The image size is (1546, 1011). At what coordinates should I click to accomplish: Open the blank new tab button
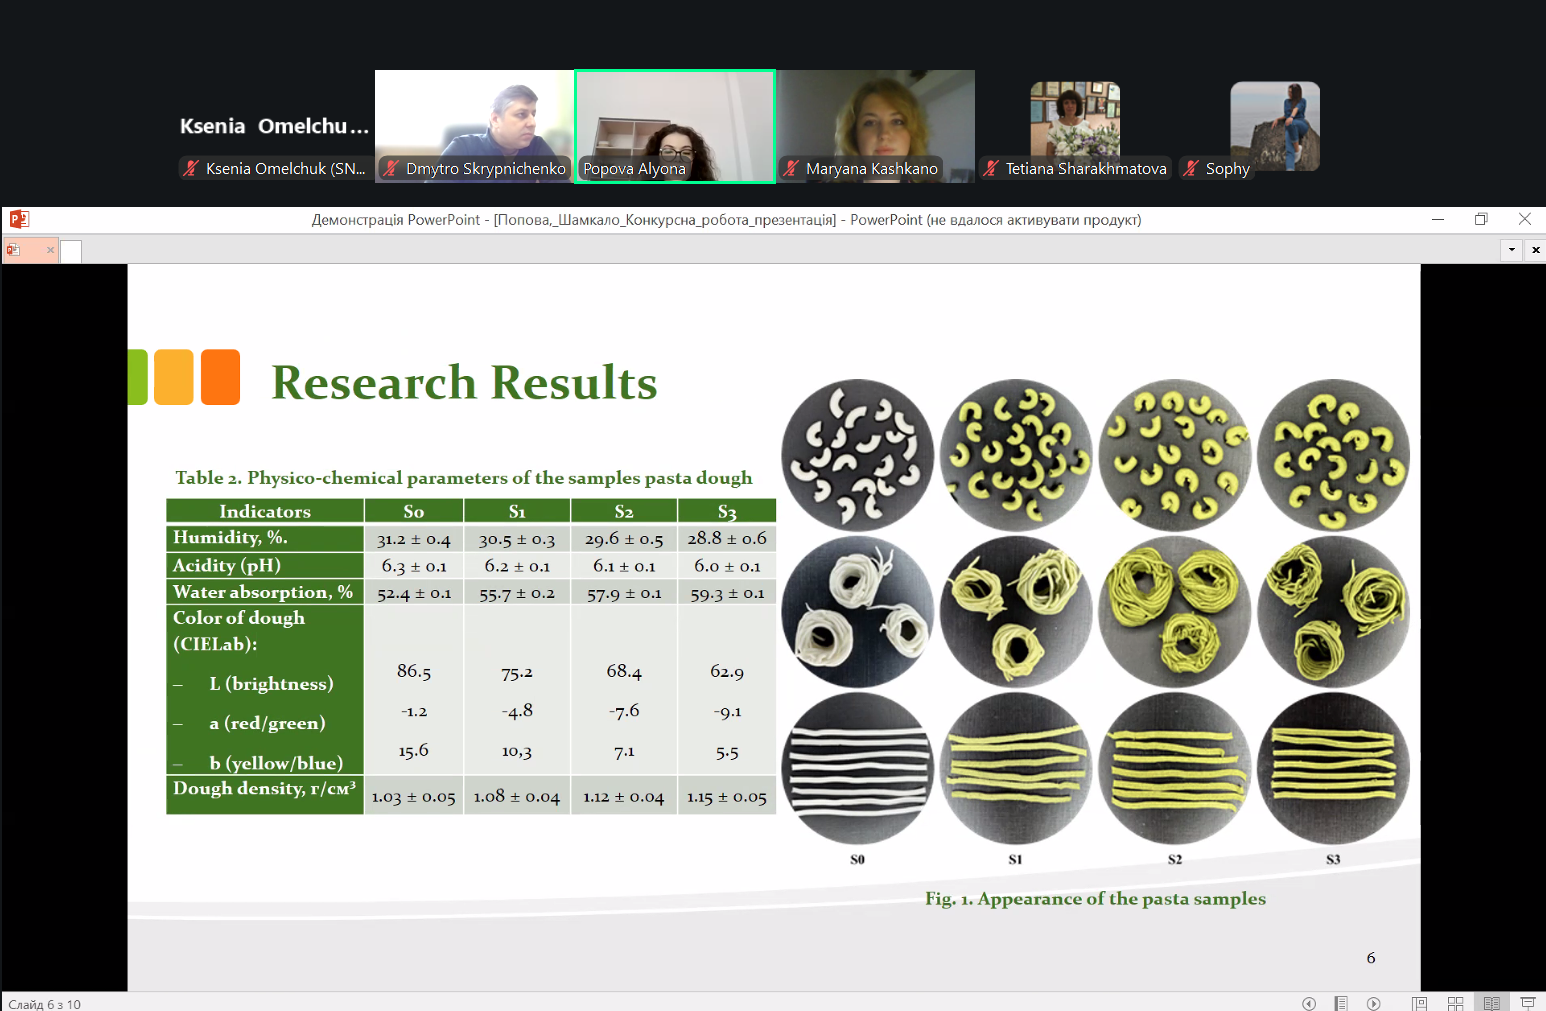pos(71,250)
